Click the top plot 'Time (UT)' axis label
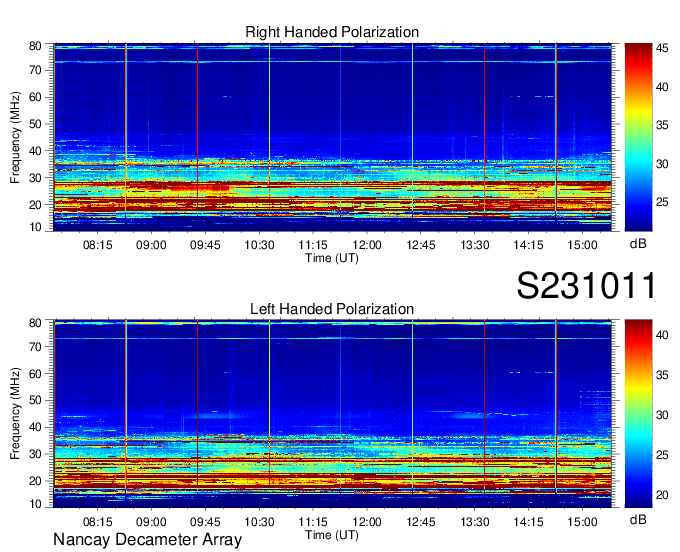 [332, 258]
